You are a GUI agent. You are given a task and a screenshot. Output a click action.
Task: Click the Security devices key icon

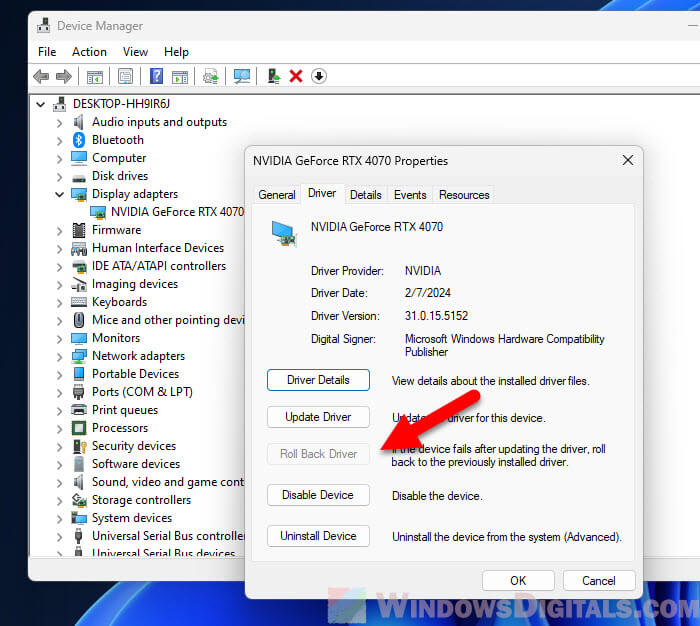[79, 446]
